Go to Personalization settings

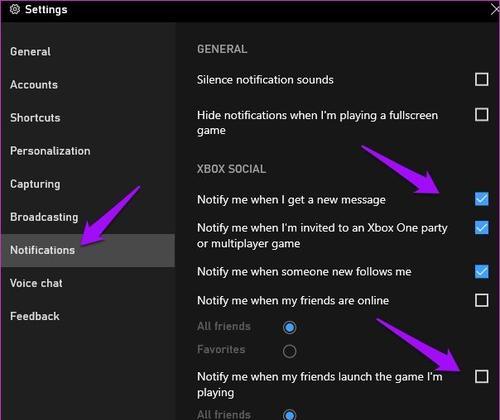tap(50, 151)
